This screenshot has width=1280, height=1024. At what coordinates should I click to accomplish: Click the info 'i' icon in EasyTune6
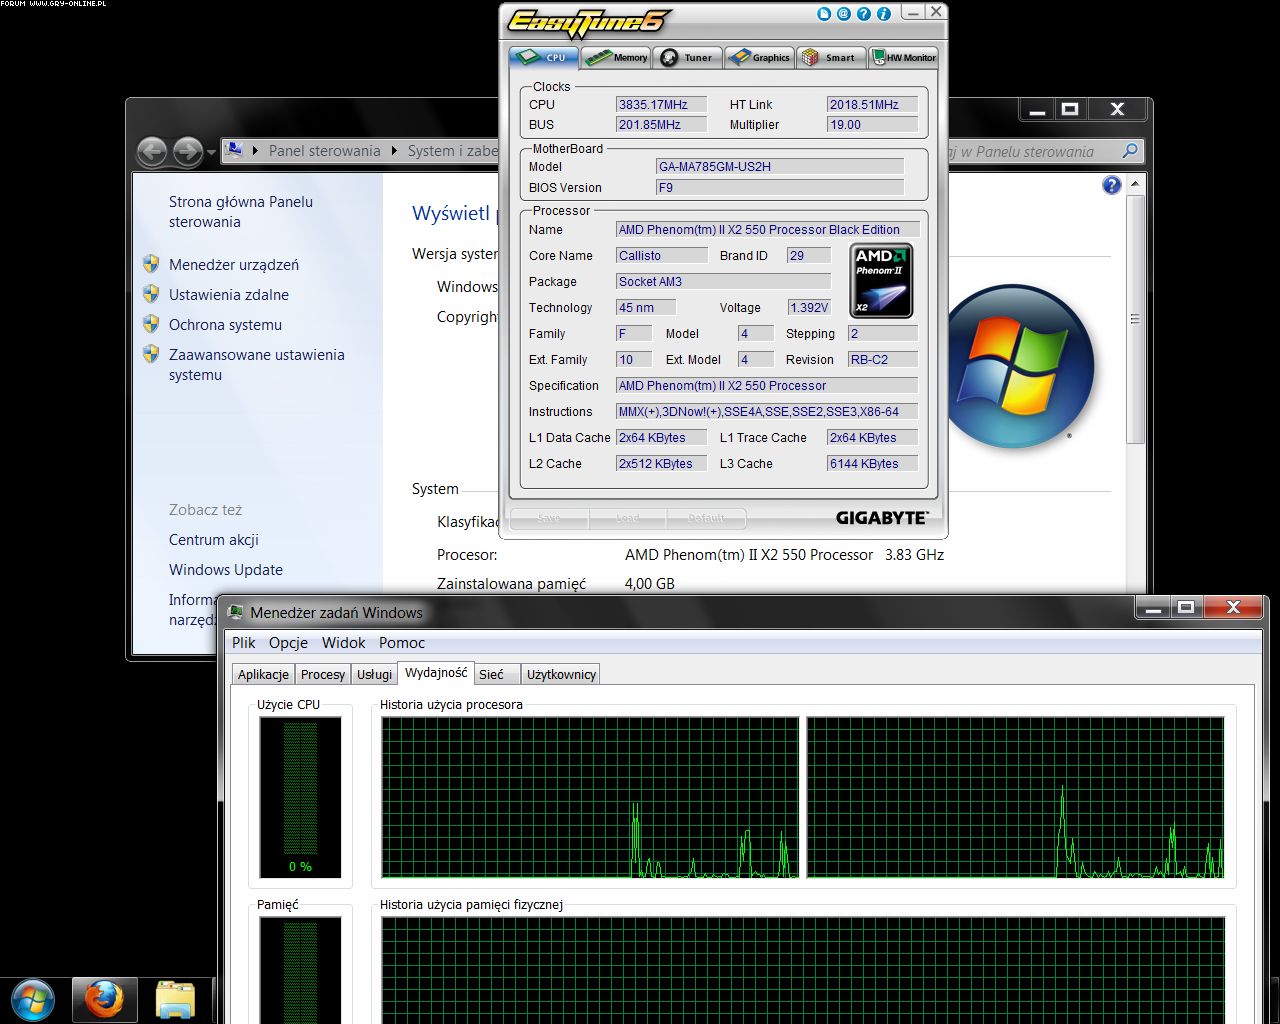(883, 14)
